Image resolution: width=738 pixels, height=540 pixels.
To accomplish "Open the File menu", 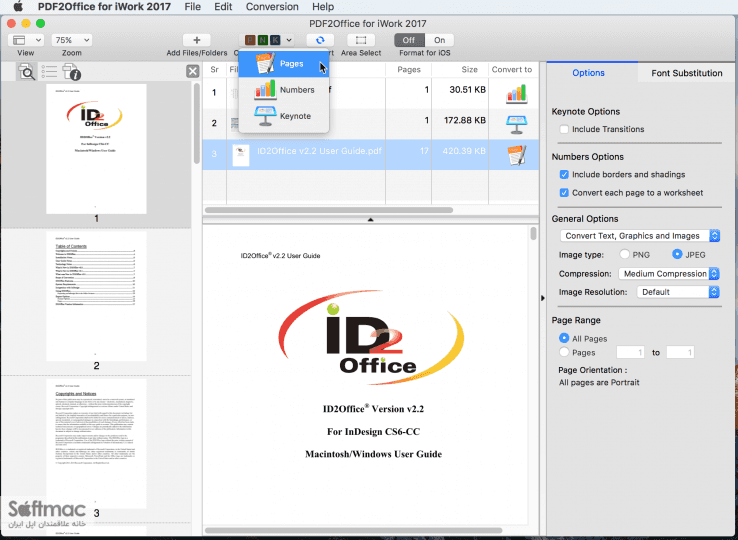I will (193, 7).
